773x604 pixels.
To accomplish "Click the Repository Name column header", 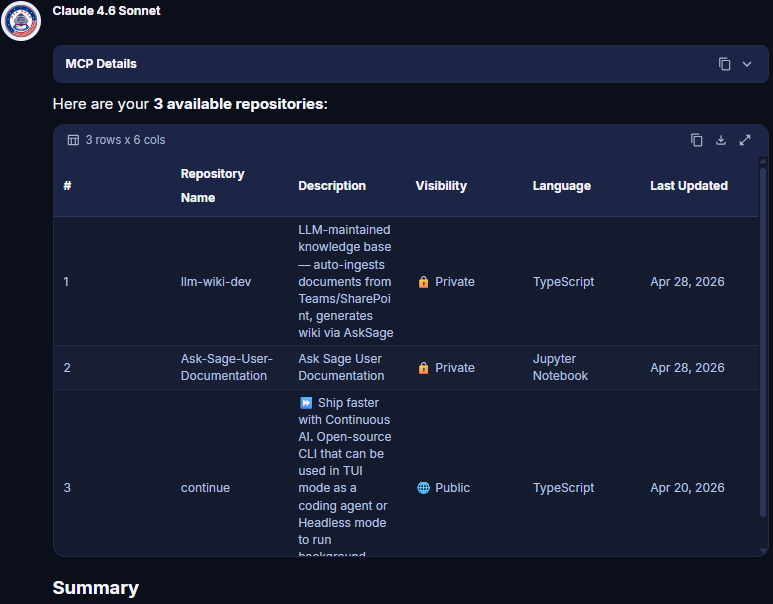I will [212, 186].
